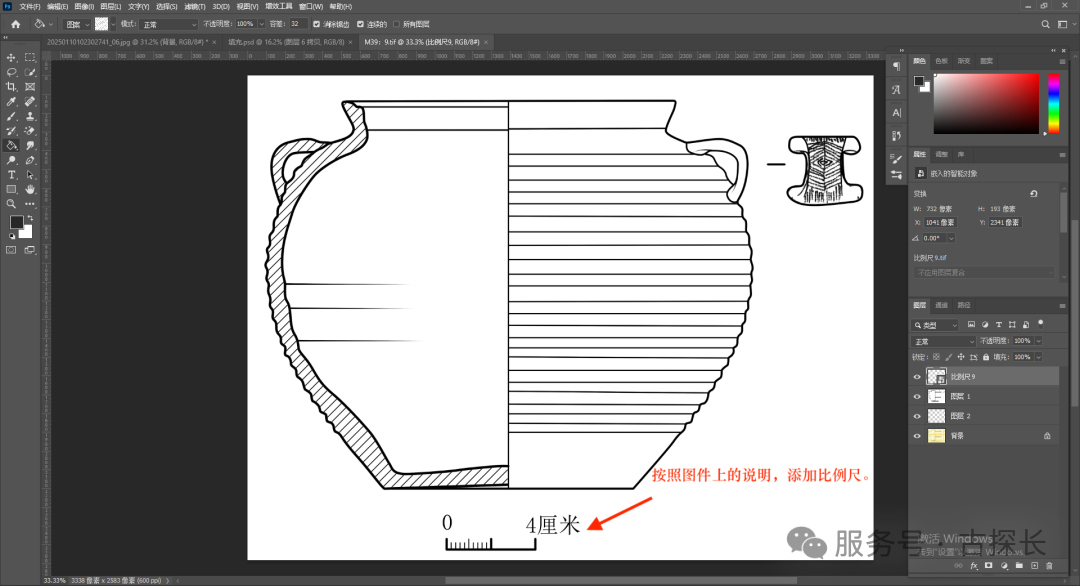Viewport: 1080px width, 586px height.
Task: Select the Path Selection tool
Action: [x=30, y=175]
